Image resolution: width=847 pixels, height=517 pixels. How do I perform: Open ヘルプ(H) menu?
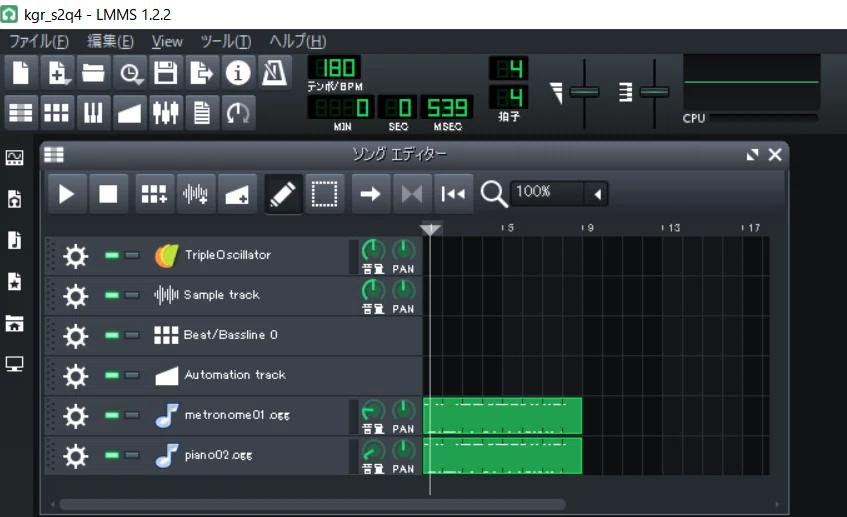click(x=298, y=42)
